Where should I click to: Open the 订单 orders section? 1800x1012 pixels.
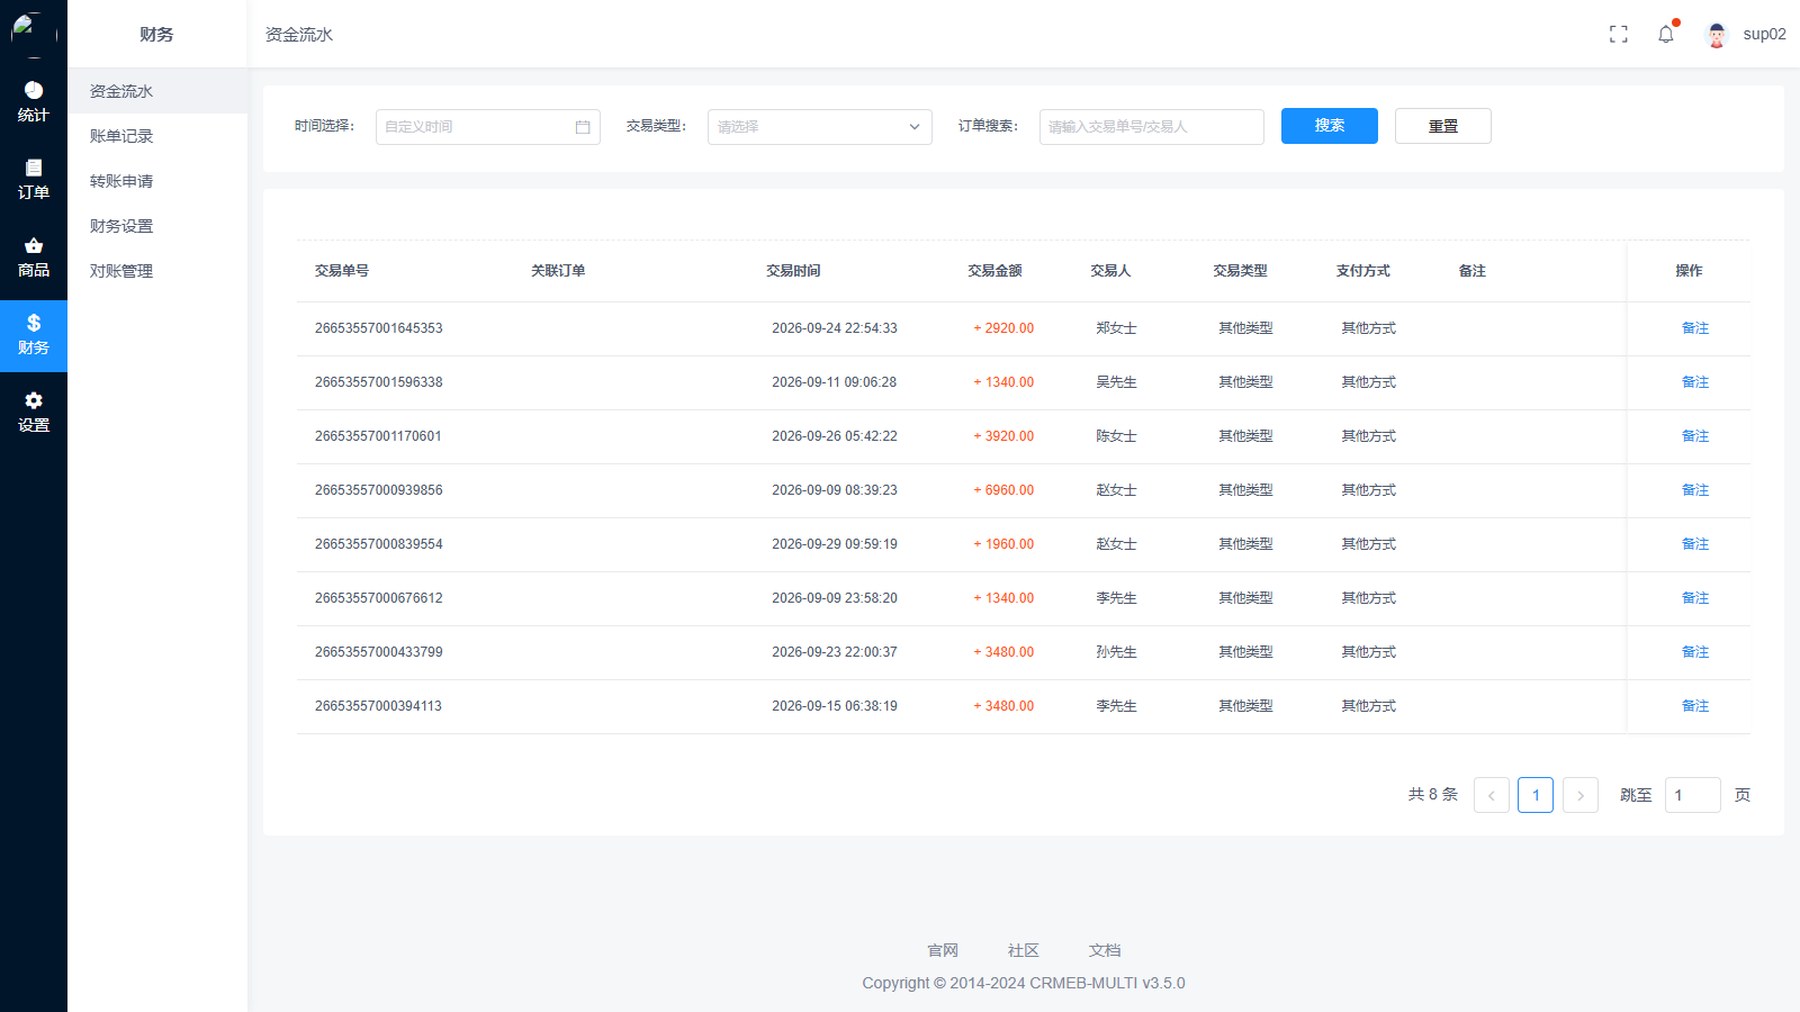[x=33, y=180]
